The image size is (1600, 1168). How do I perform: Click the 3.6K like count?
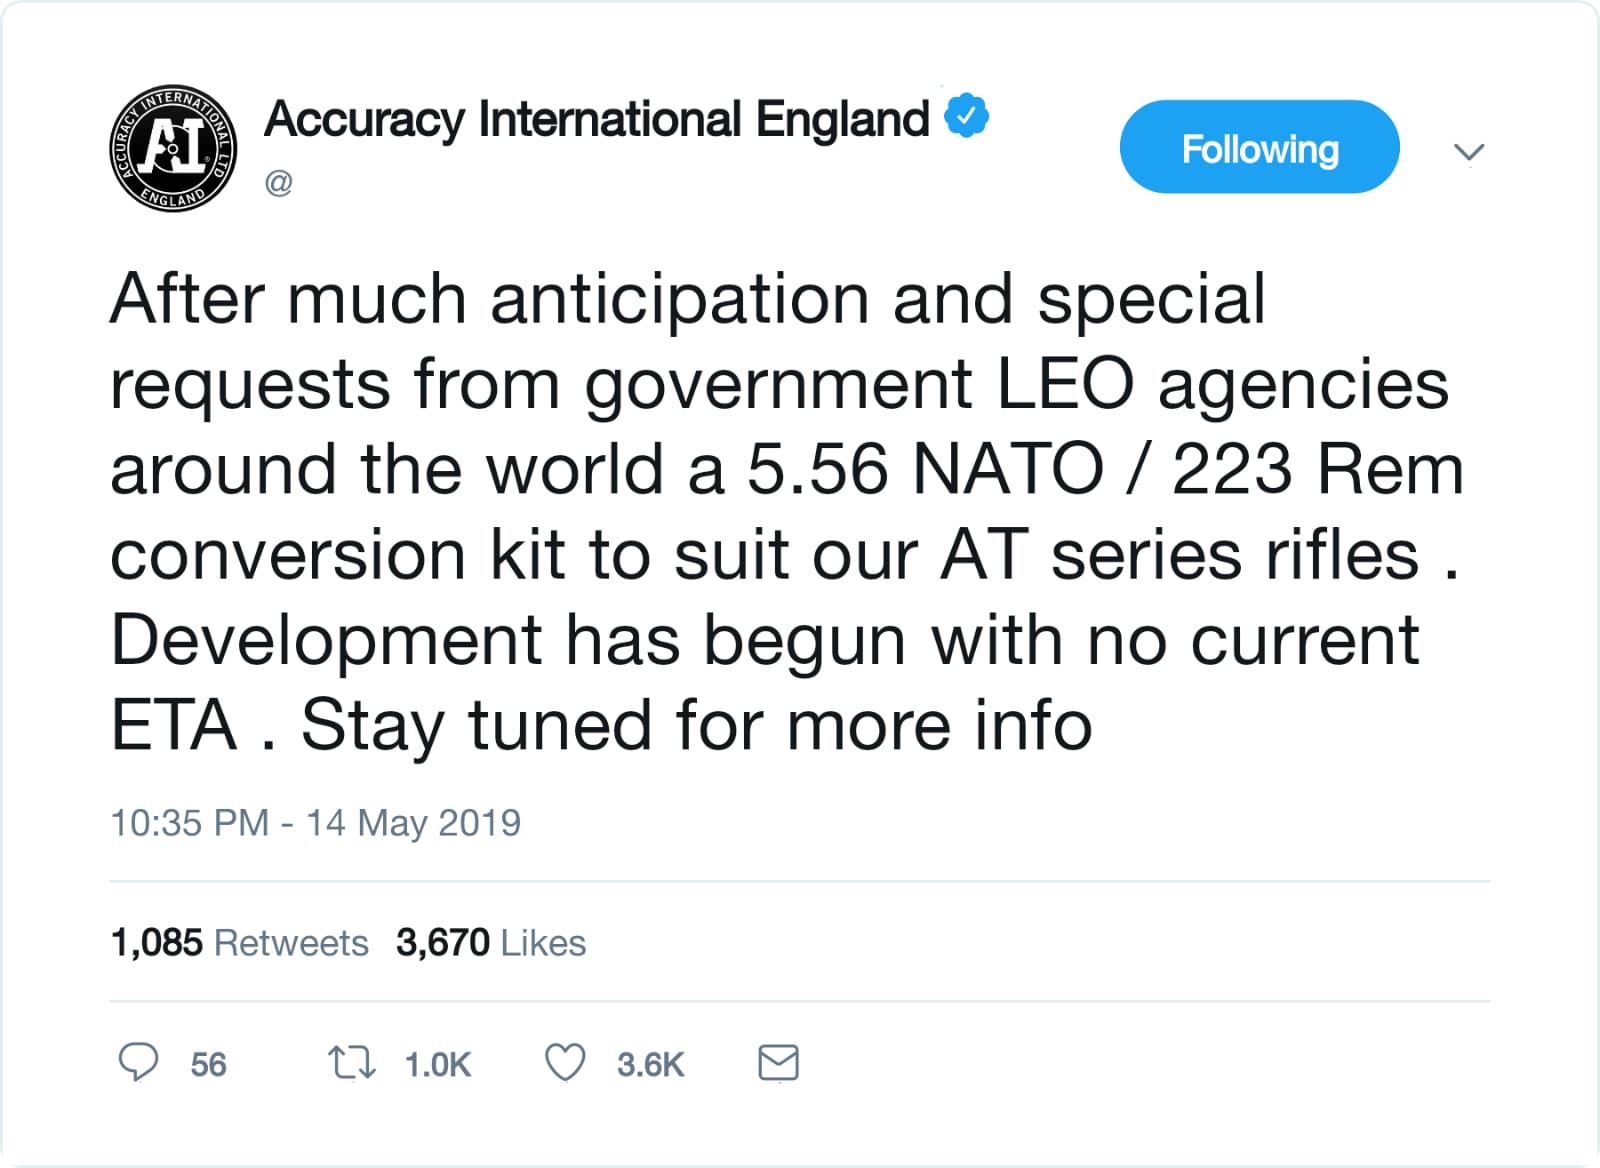[x=650, y=1065]
